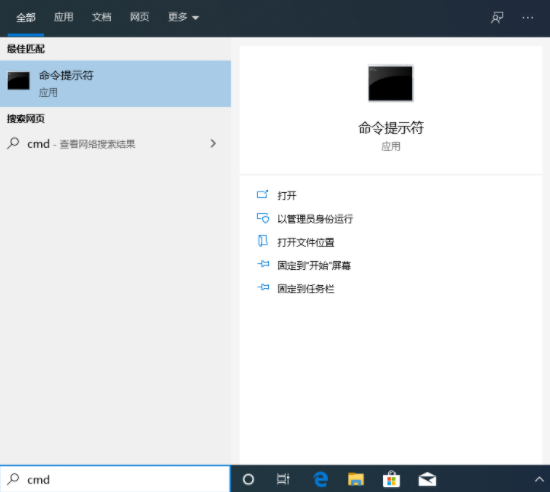This screenshot has height=492, width=550.
Task: Switch to the 文档 tab
Action: point(101,17)
